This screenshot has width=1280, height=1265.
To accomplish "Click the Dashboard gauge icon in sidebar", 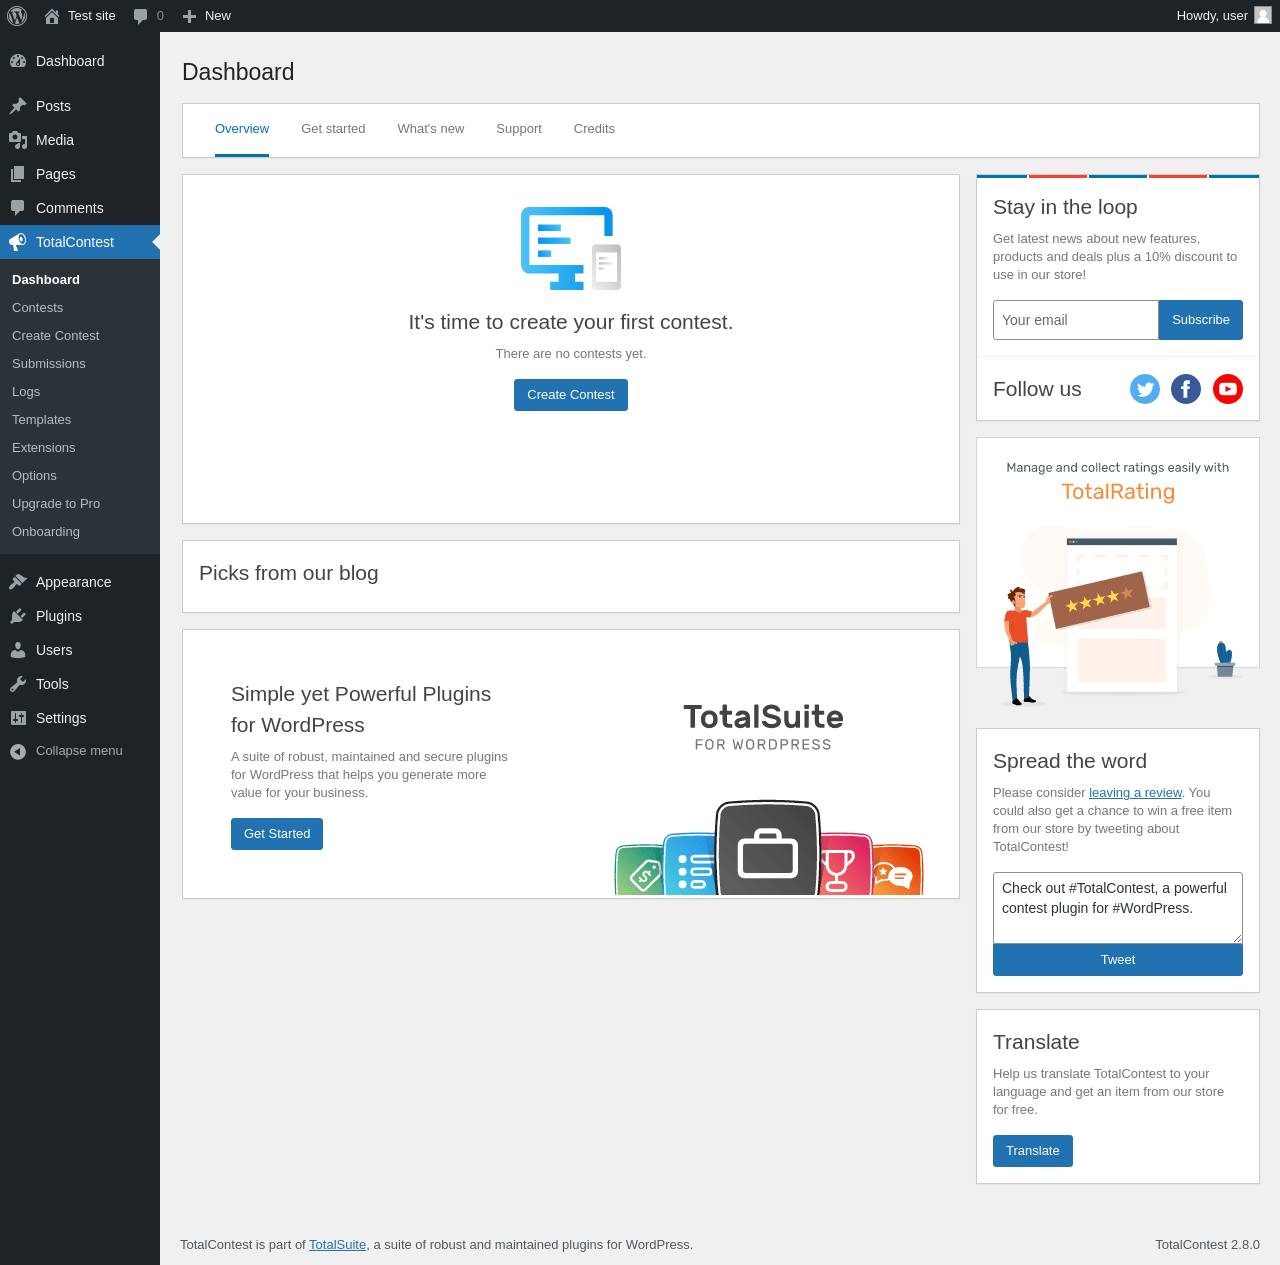I will click(x=18, y=61).
